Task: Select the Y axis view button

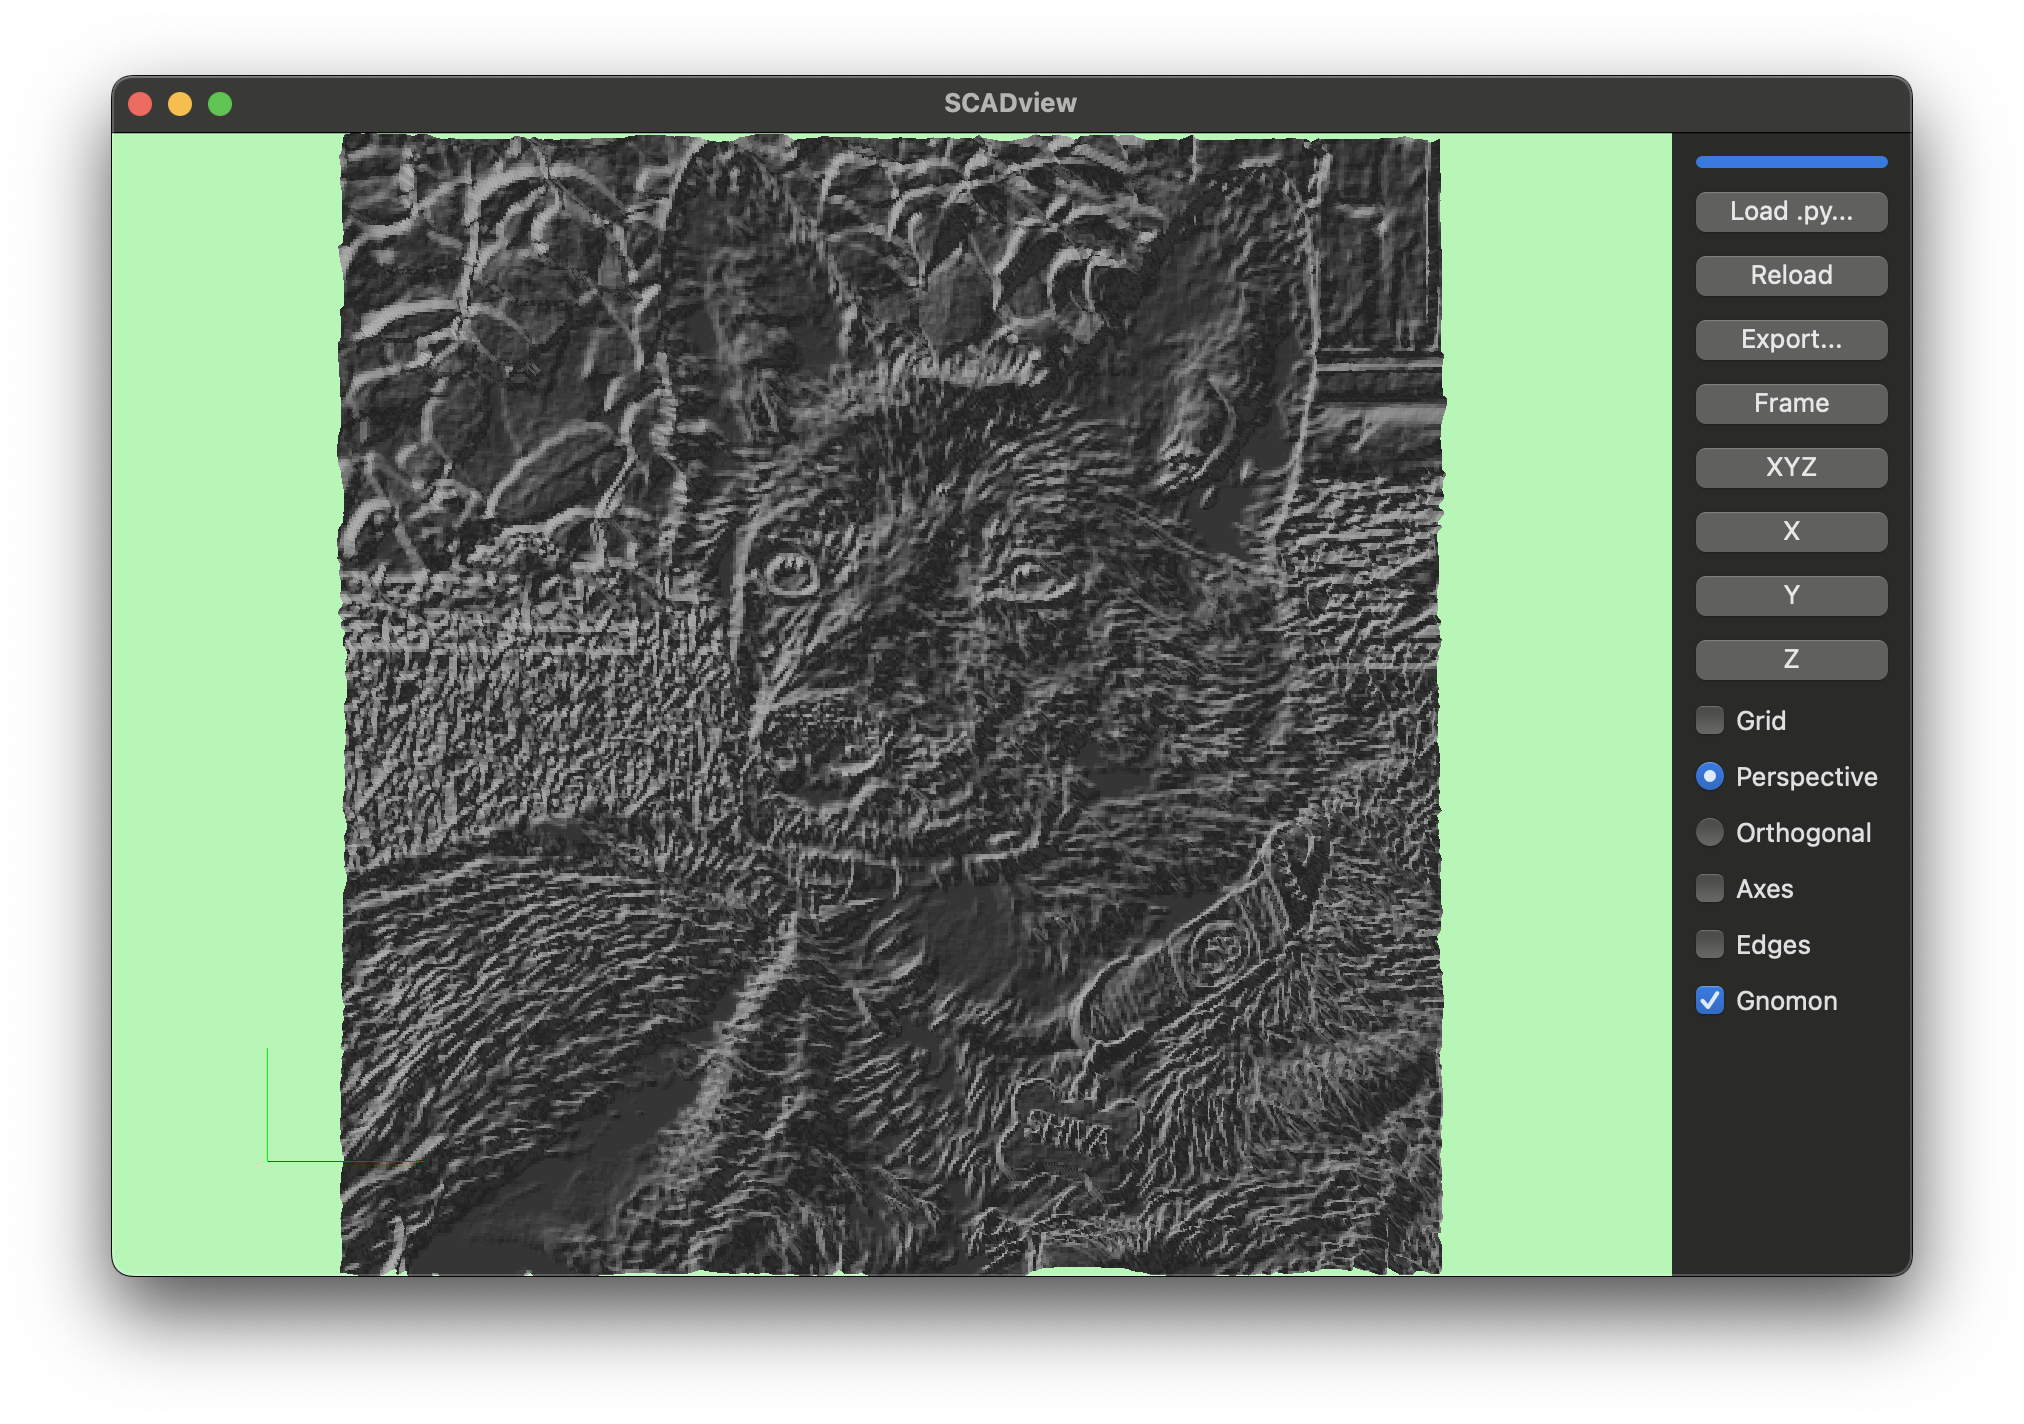Action: coord(1790,595)
